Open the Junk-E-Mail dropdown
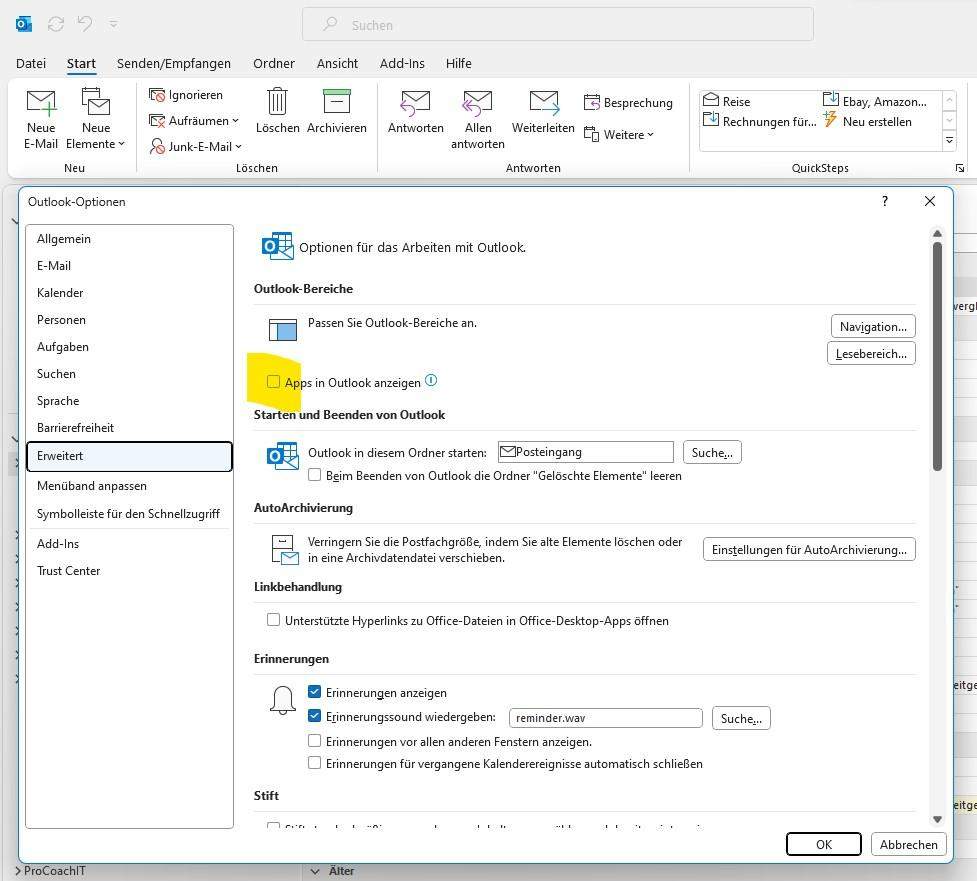 (x=195, y=146)
